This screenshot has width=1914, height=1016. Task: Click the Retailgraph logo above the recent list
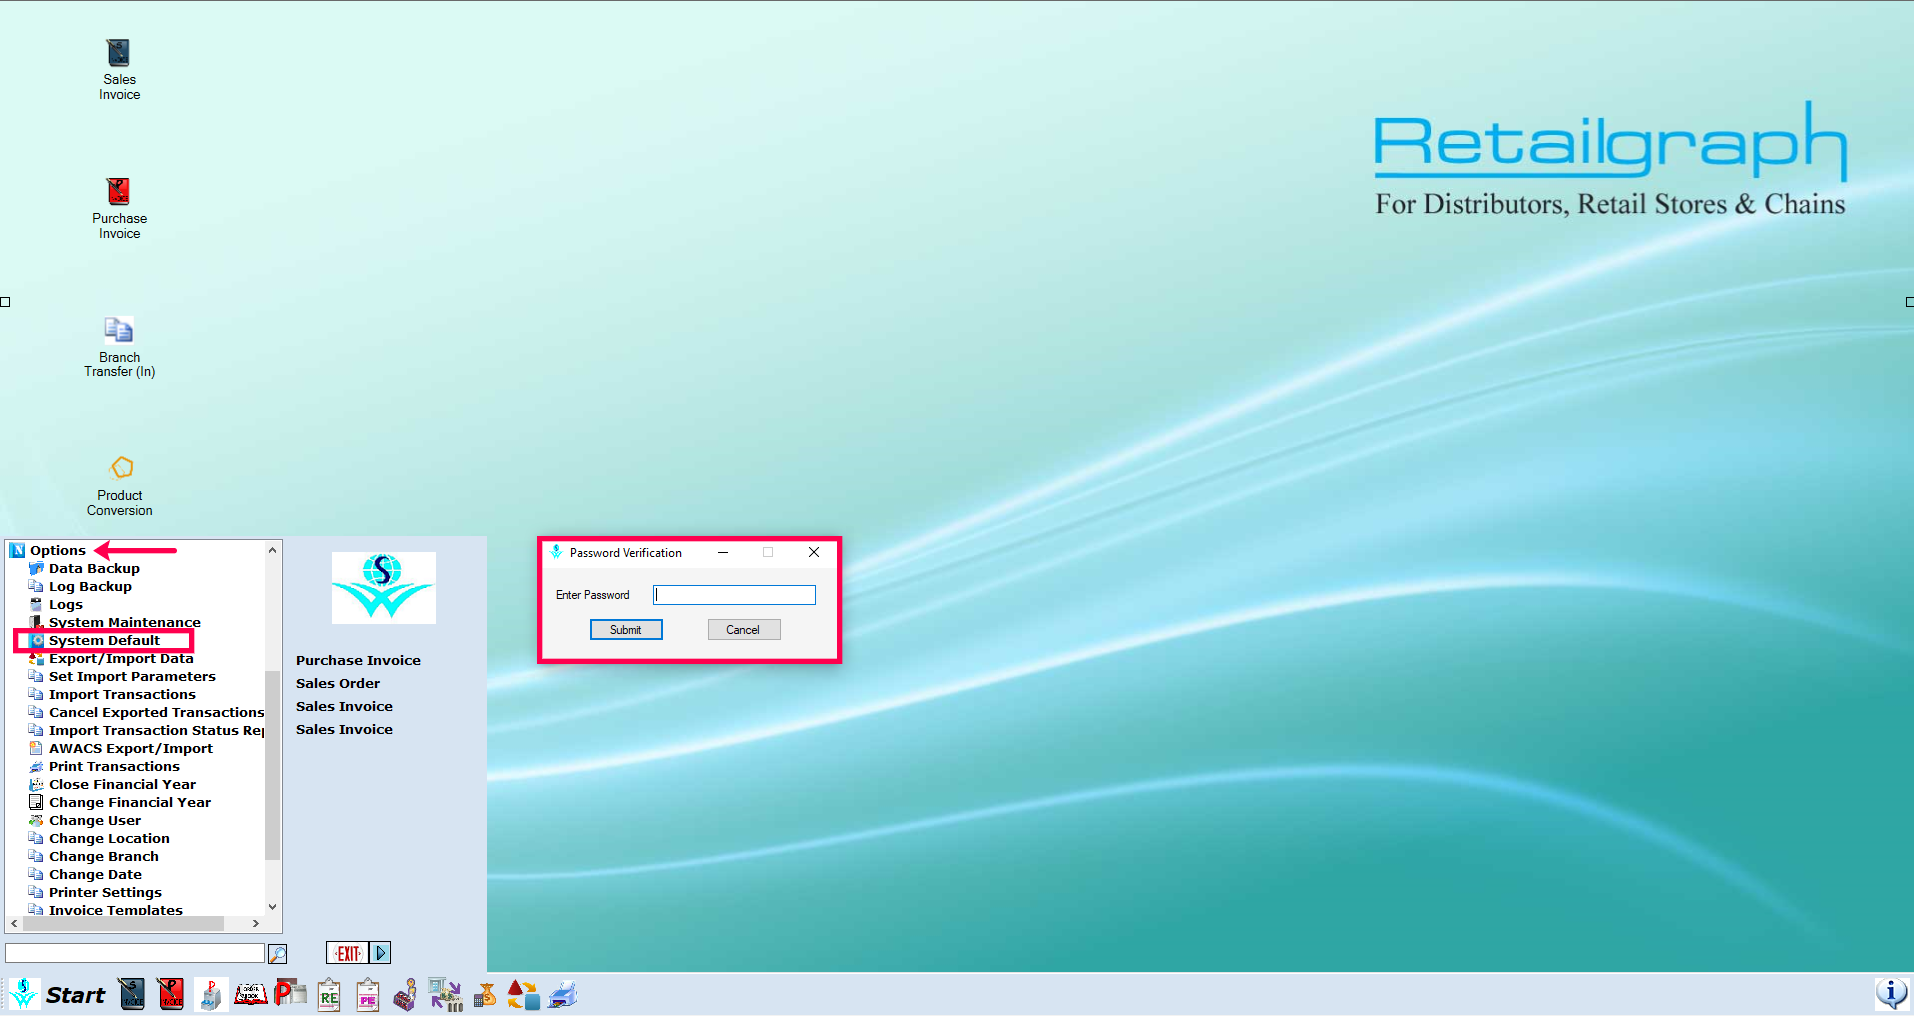384,588
